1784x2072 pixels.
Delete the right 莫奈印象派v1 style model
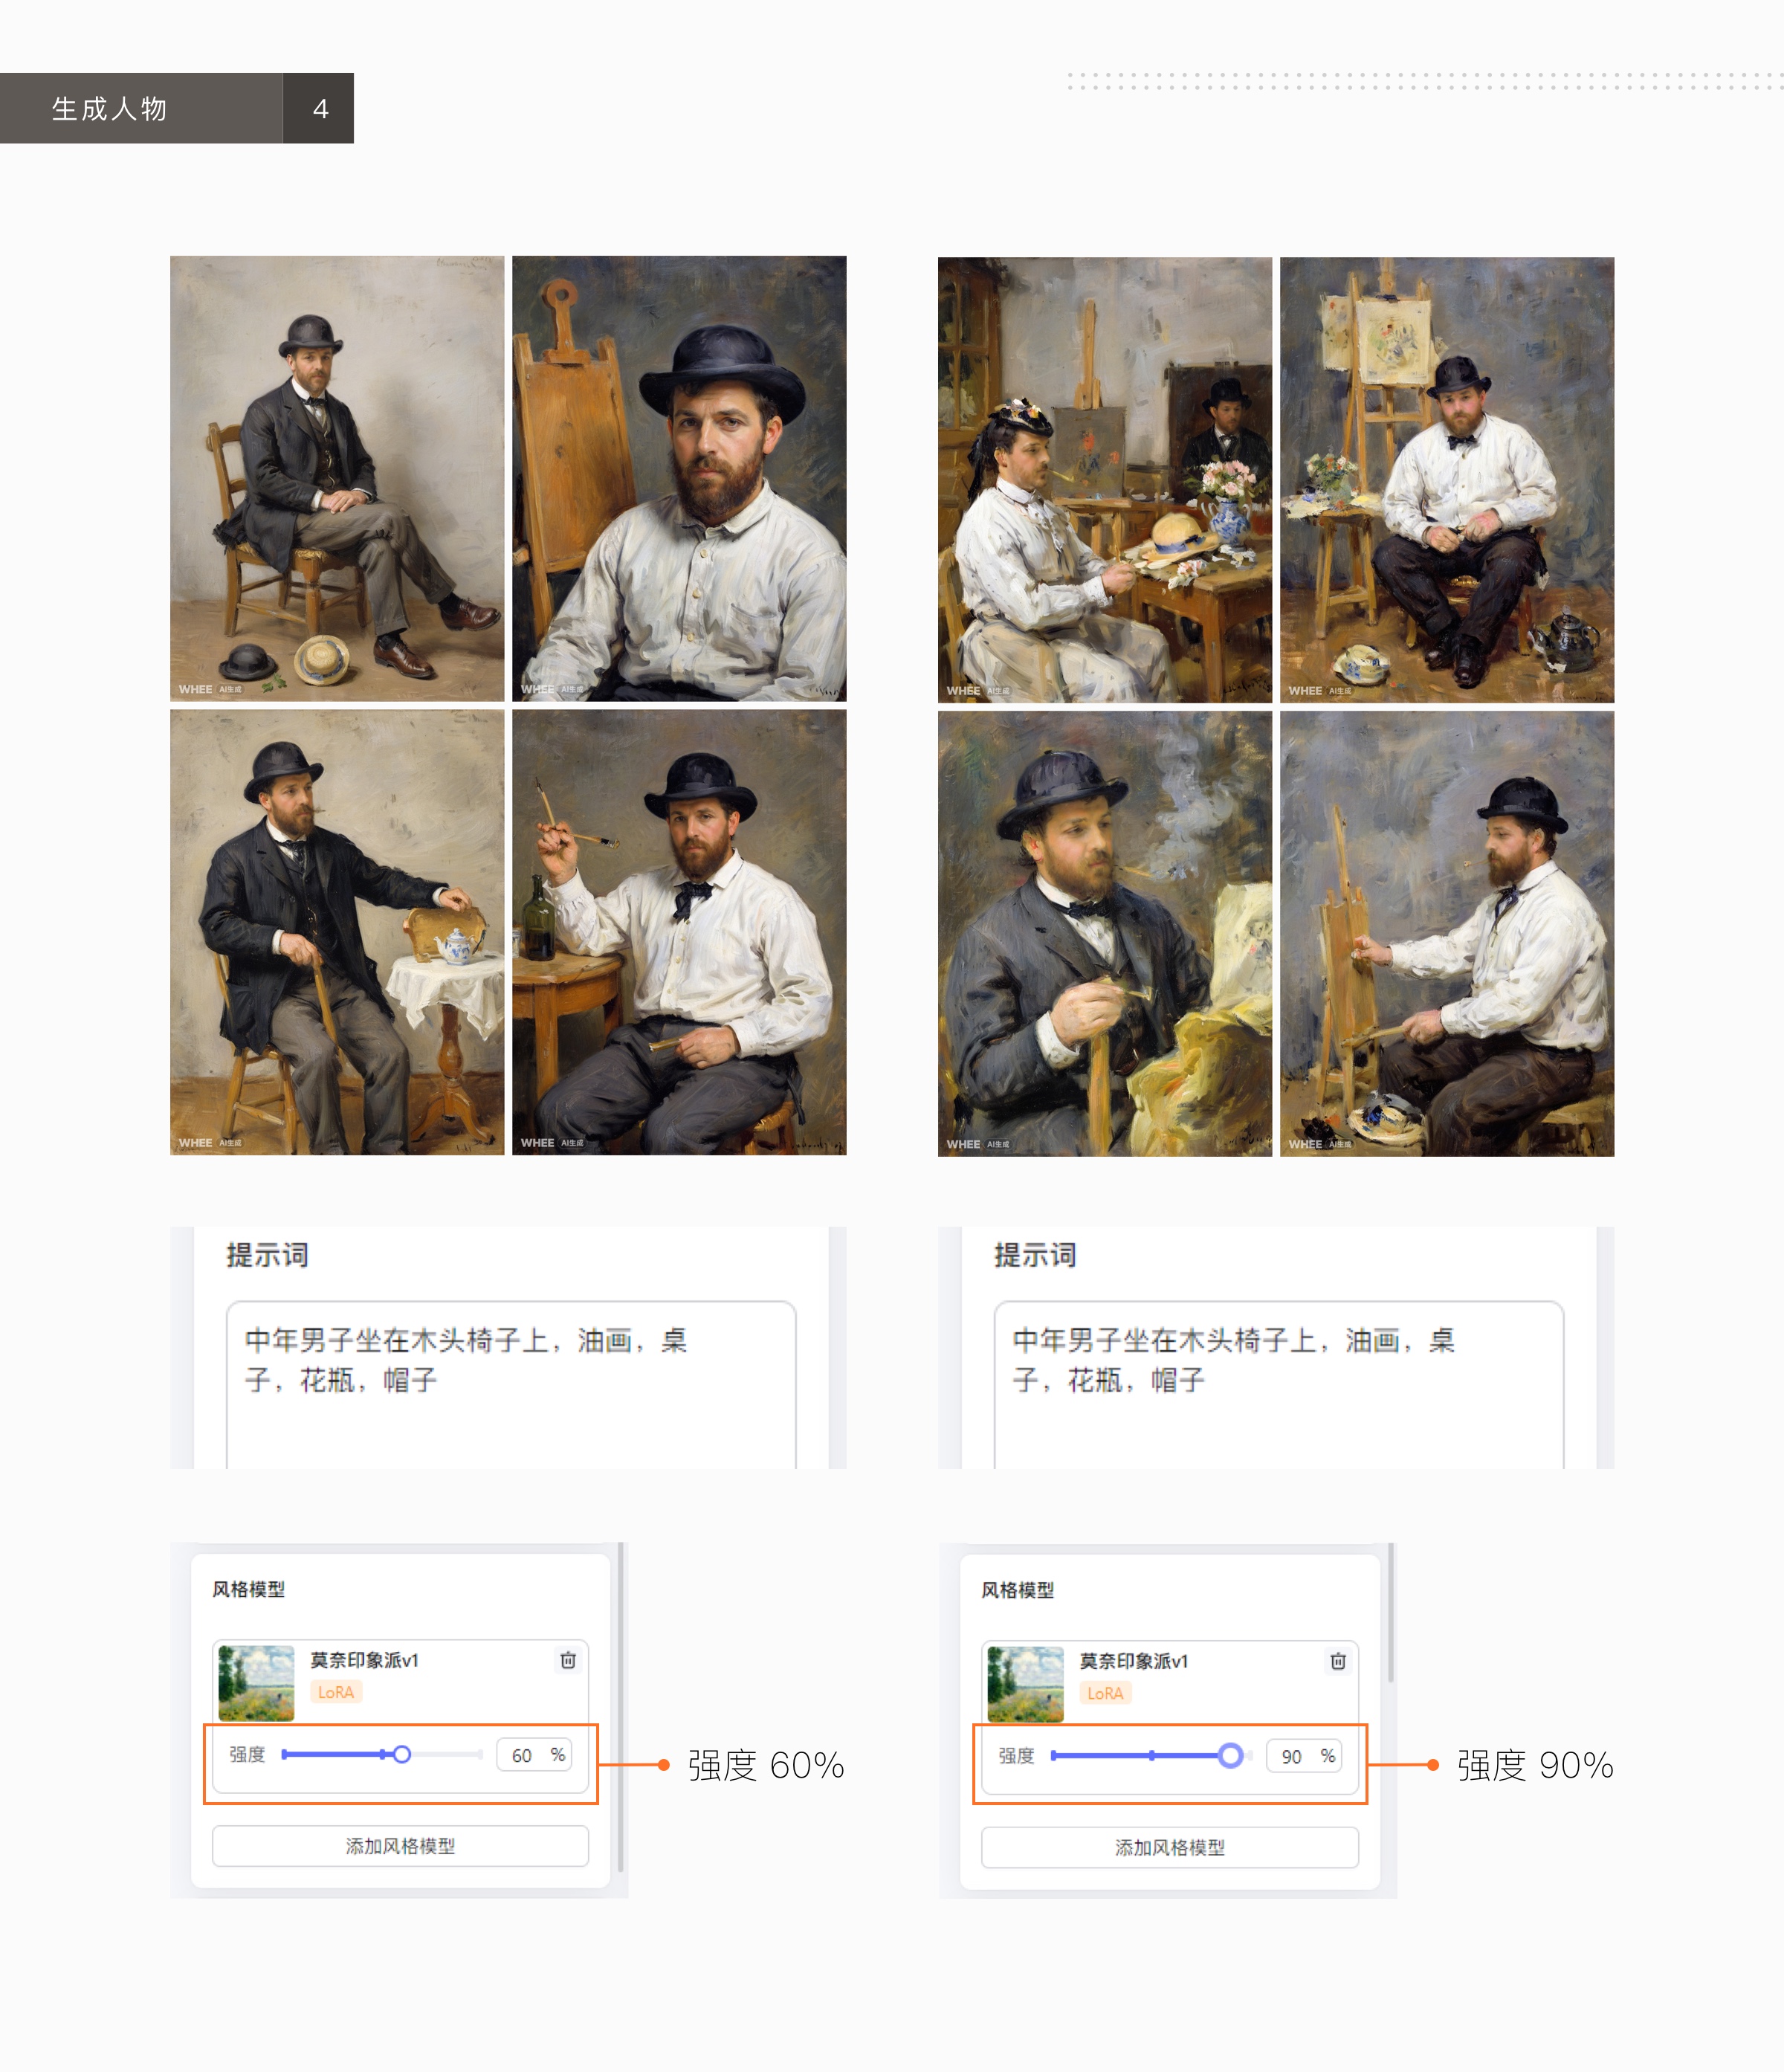pos(1338,1661)
